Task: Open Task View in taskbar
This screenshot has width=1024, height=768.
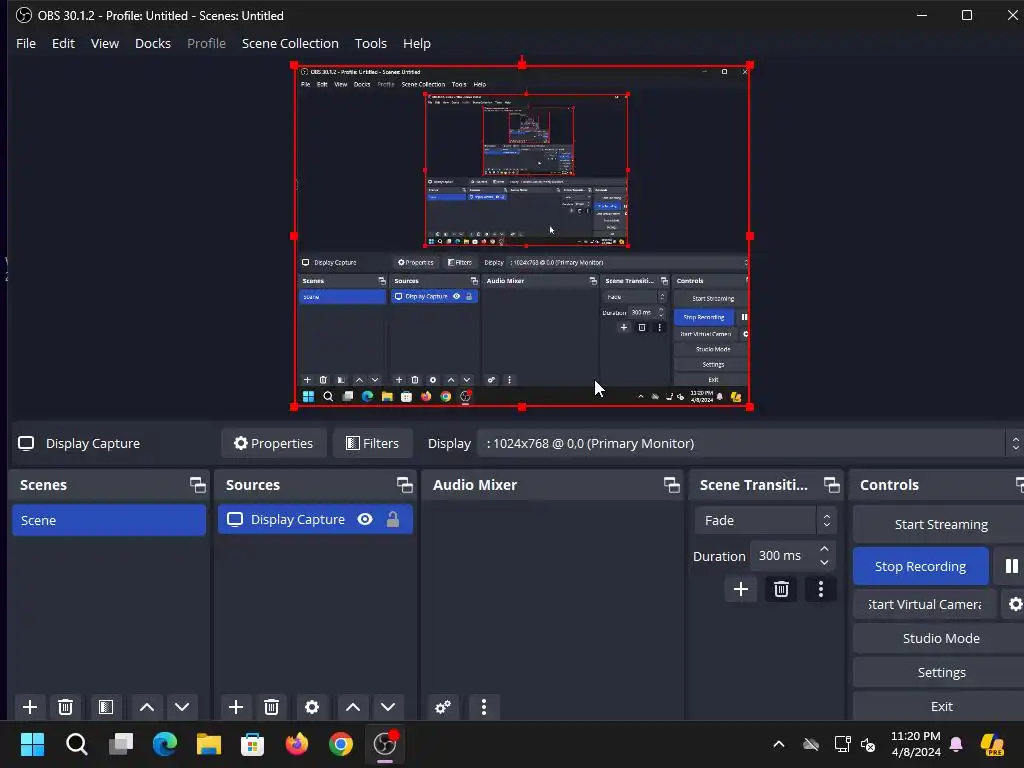Action: tap(121, 744)
